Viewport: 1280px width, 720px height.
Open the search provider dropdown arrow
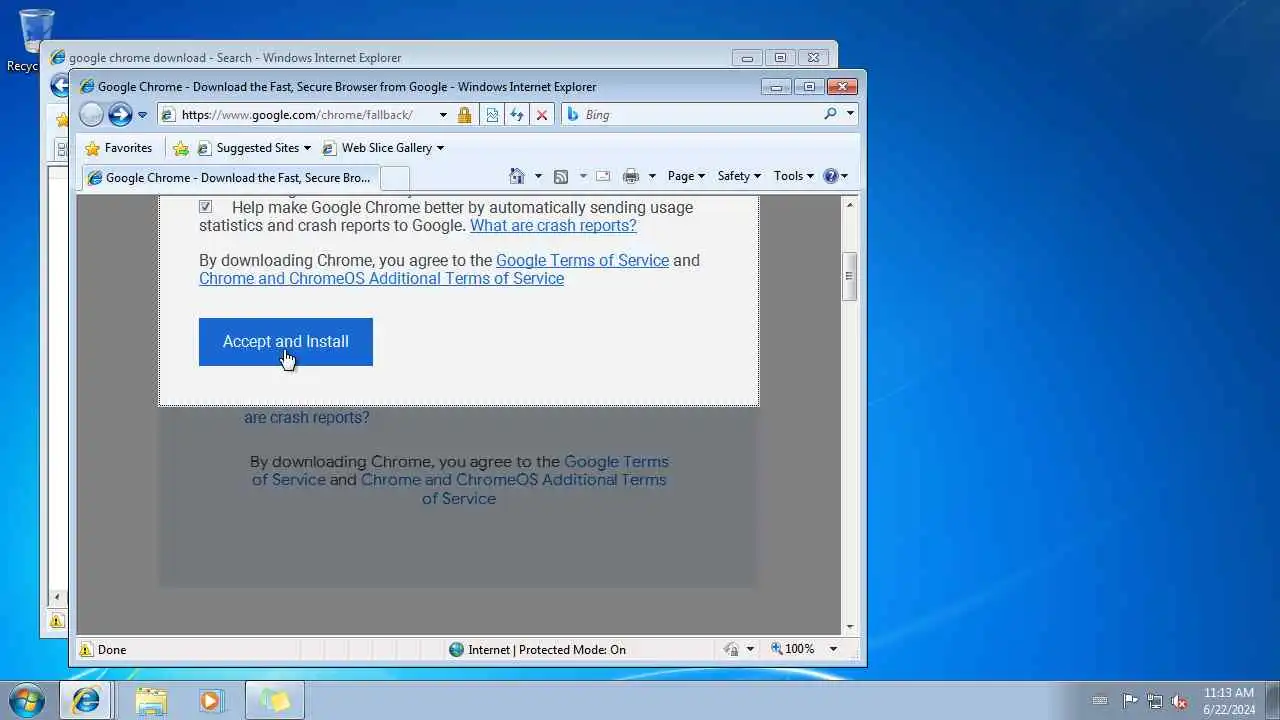850,114
